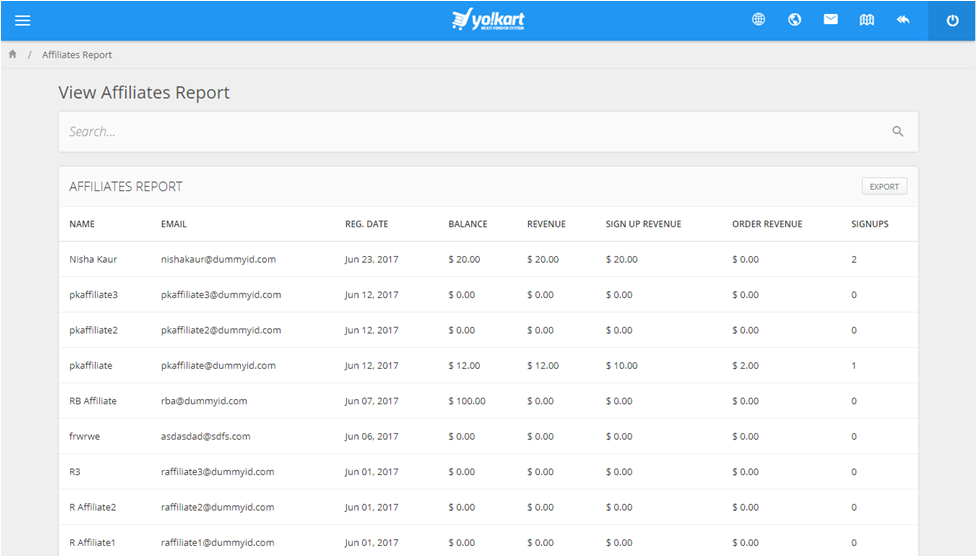Click the magnifier search icon

click(x=897, y=132)
